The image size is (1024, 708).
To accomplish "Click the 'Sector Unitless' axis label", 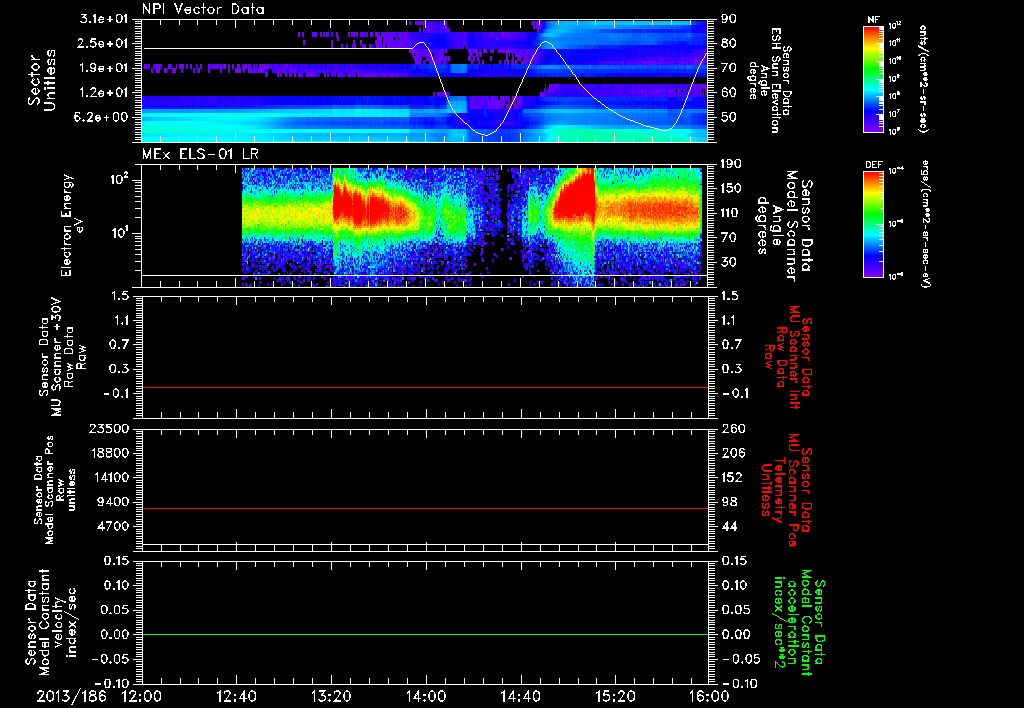I will pyautogui.click(x=42, y=80).
